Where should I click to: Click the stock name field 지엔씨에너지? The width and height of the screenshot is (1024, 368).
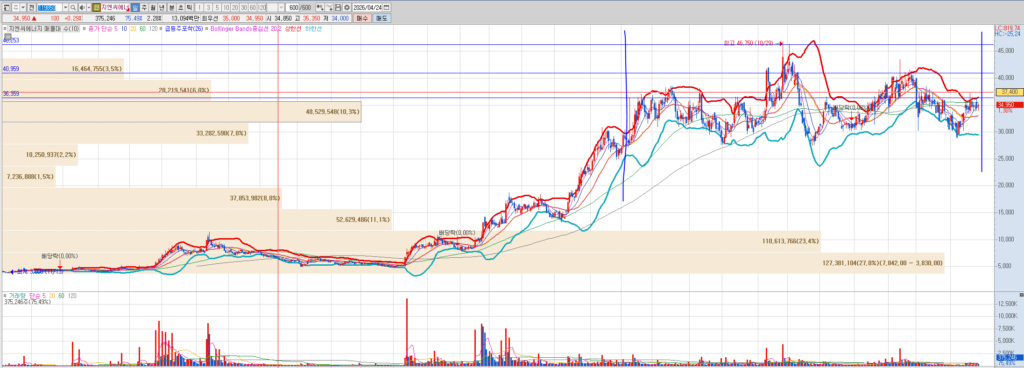click(x=115, y=7)
